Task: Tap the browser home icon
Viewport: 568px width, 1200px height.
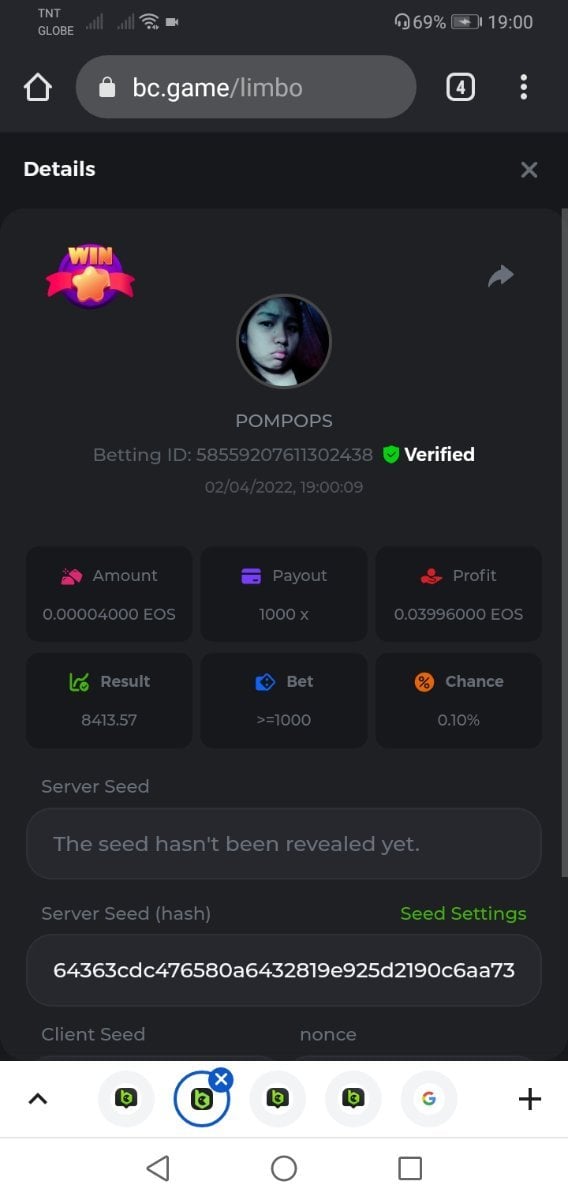Action: (37, 88)
